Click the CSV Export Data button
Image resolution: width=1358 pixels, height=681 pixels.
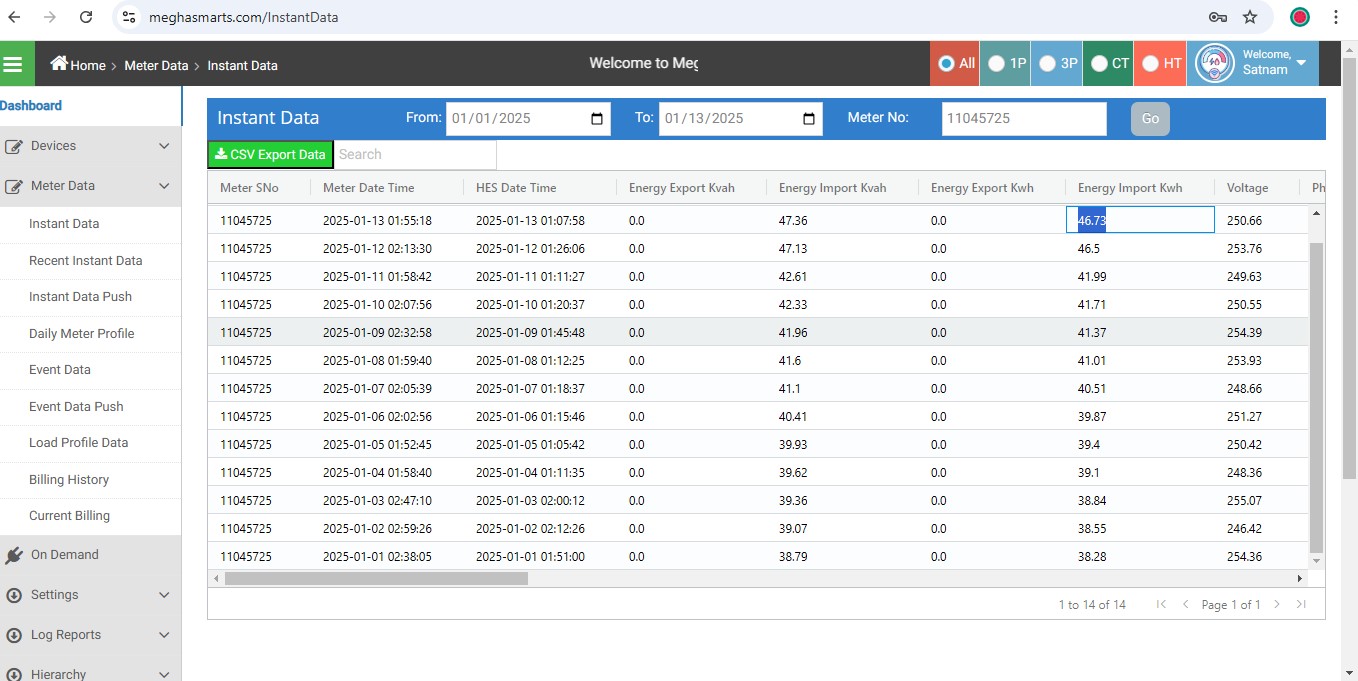click(270, 155)
